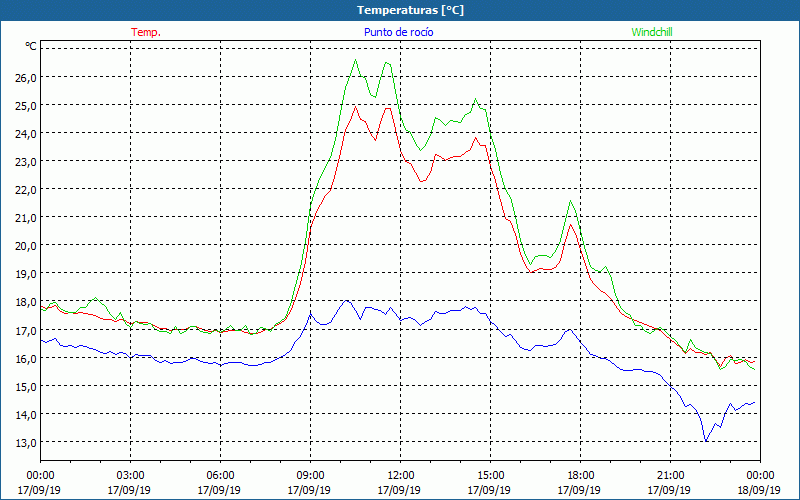The width and height of the screenshot is (800, 500).
Task: Click the '°C' unit label on axis
Action: point(31,46)
